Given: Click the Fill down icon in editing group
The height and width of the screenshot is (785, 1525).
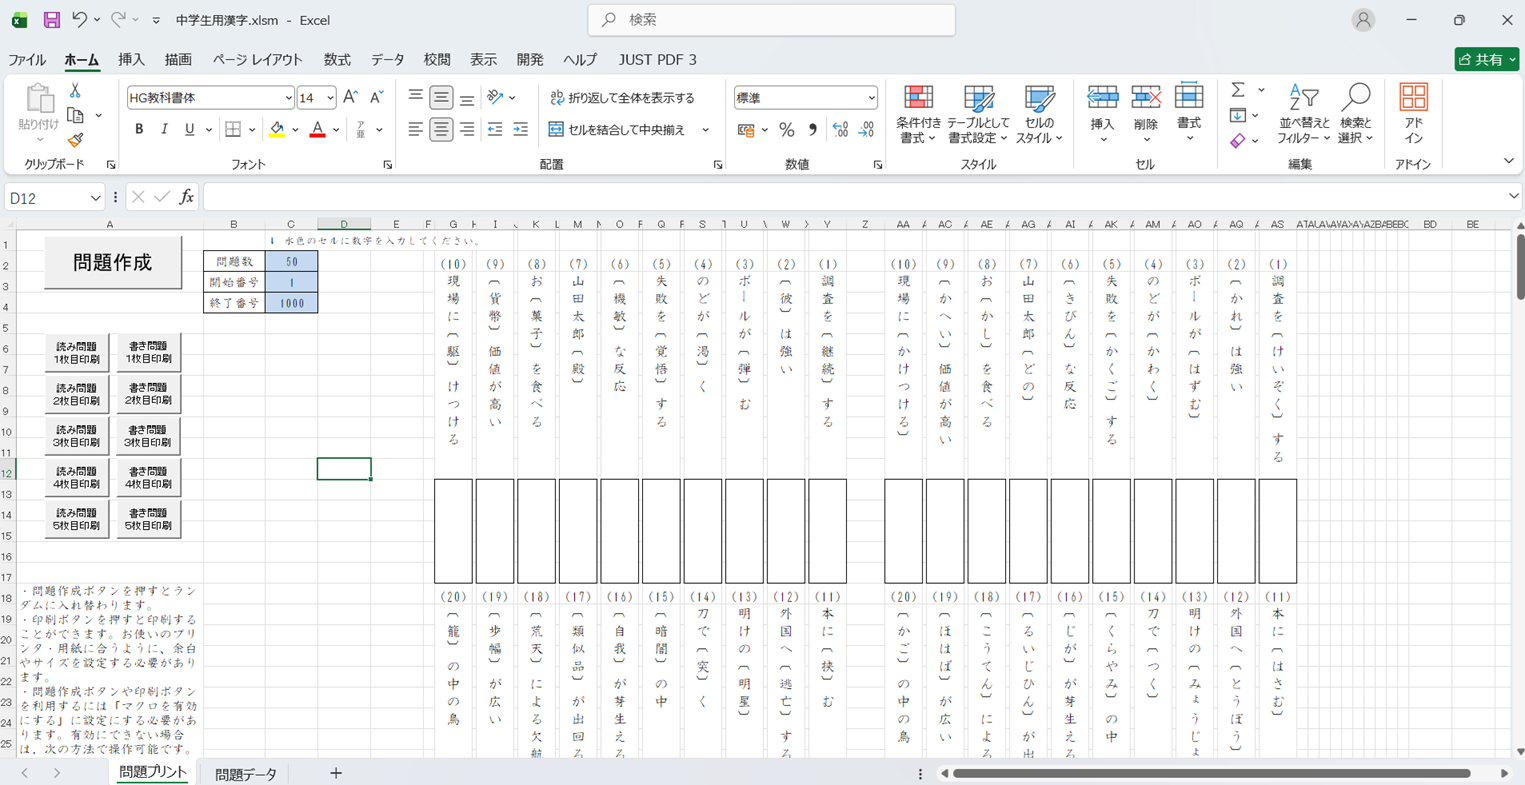Looking at the screenshot, I should [x=1238, y=116].
